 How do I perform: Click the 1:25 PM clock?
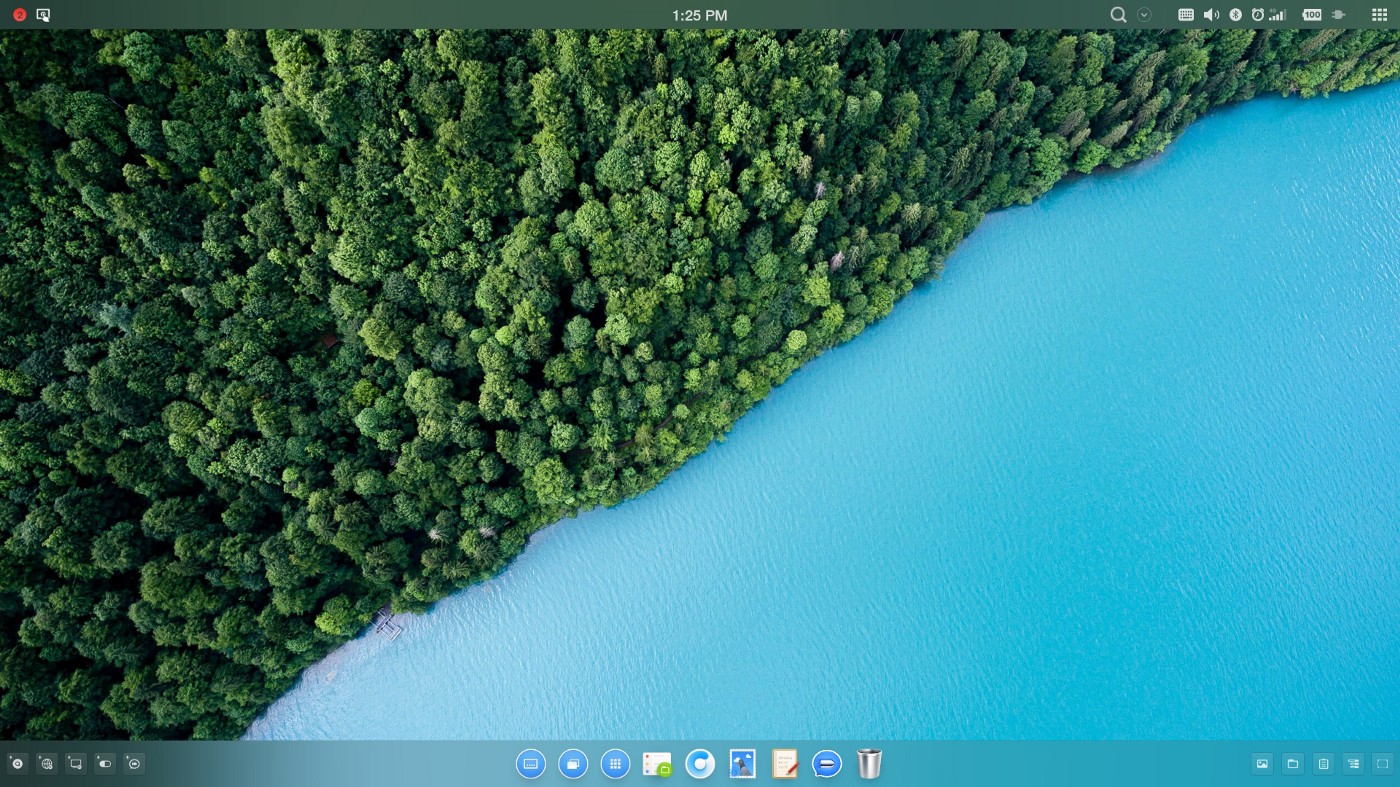pos(699,15)
